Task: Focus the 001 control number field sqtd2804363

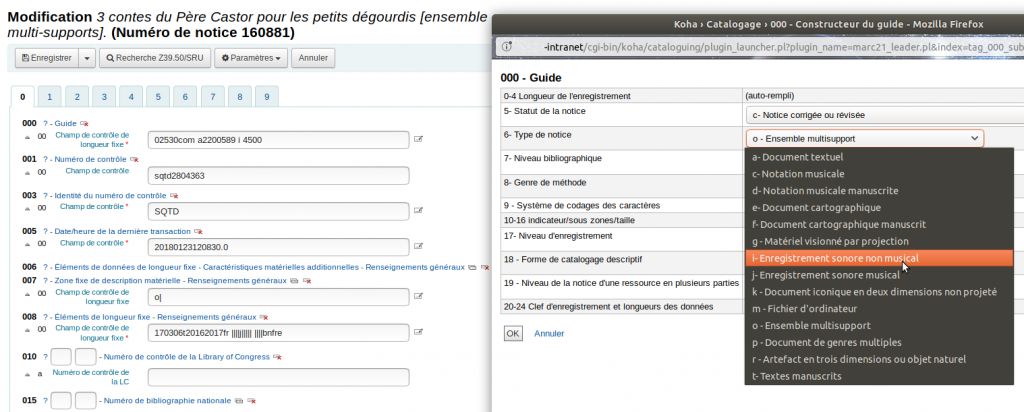Action: (279, 176)
